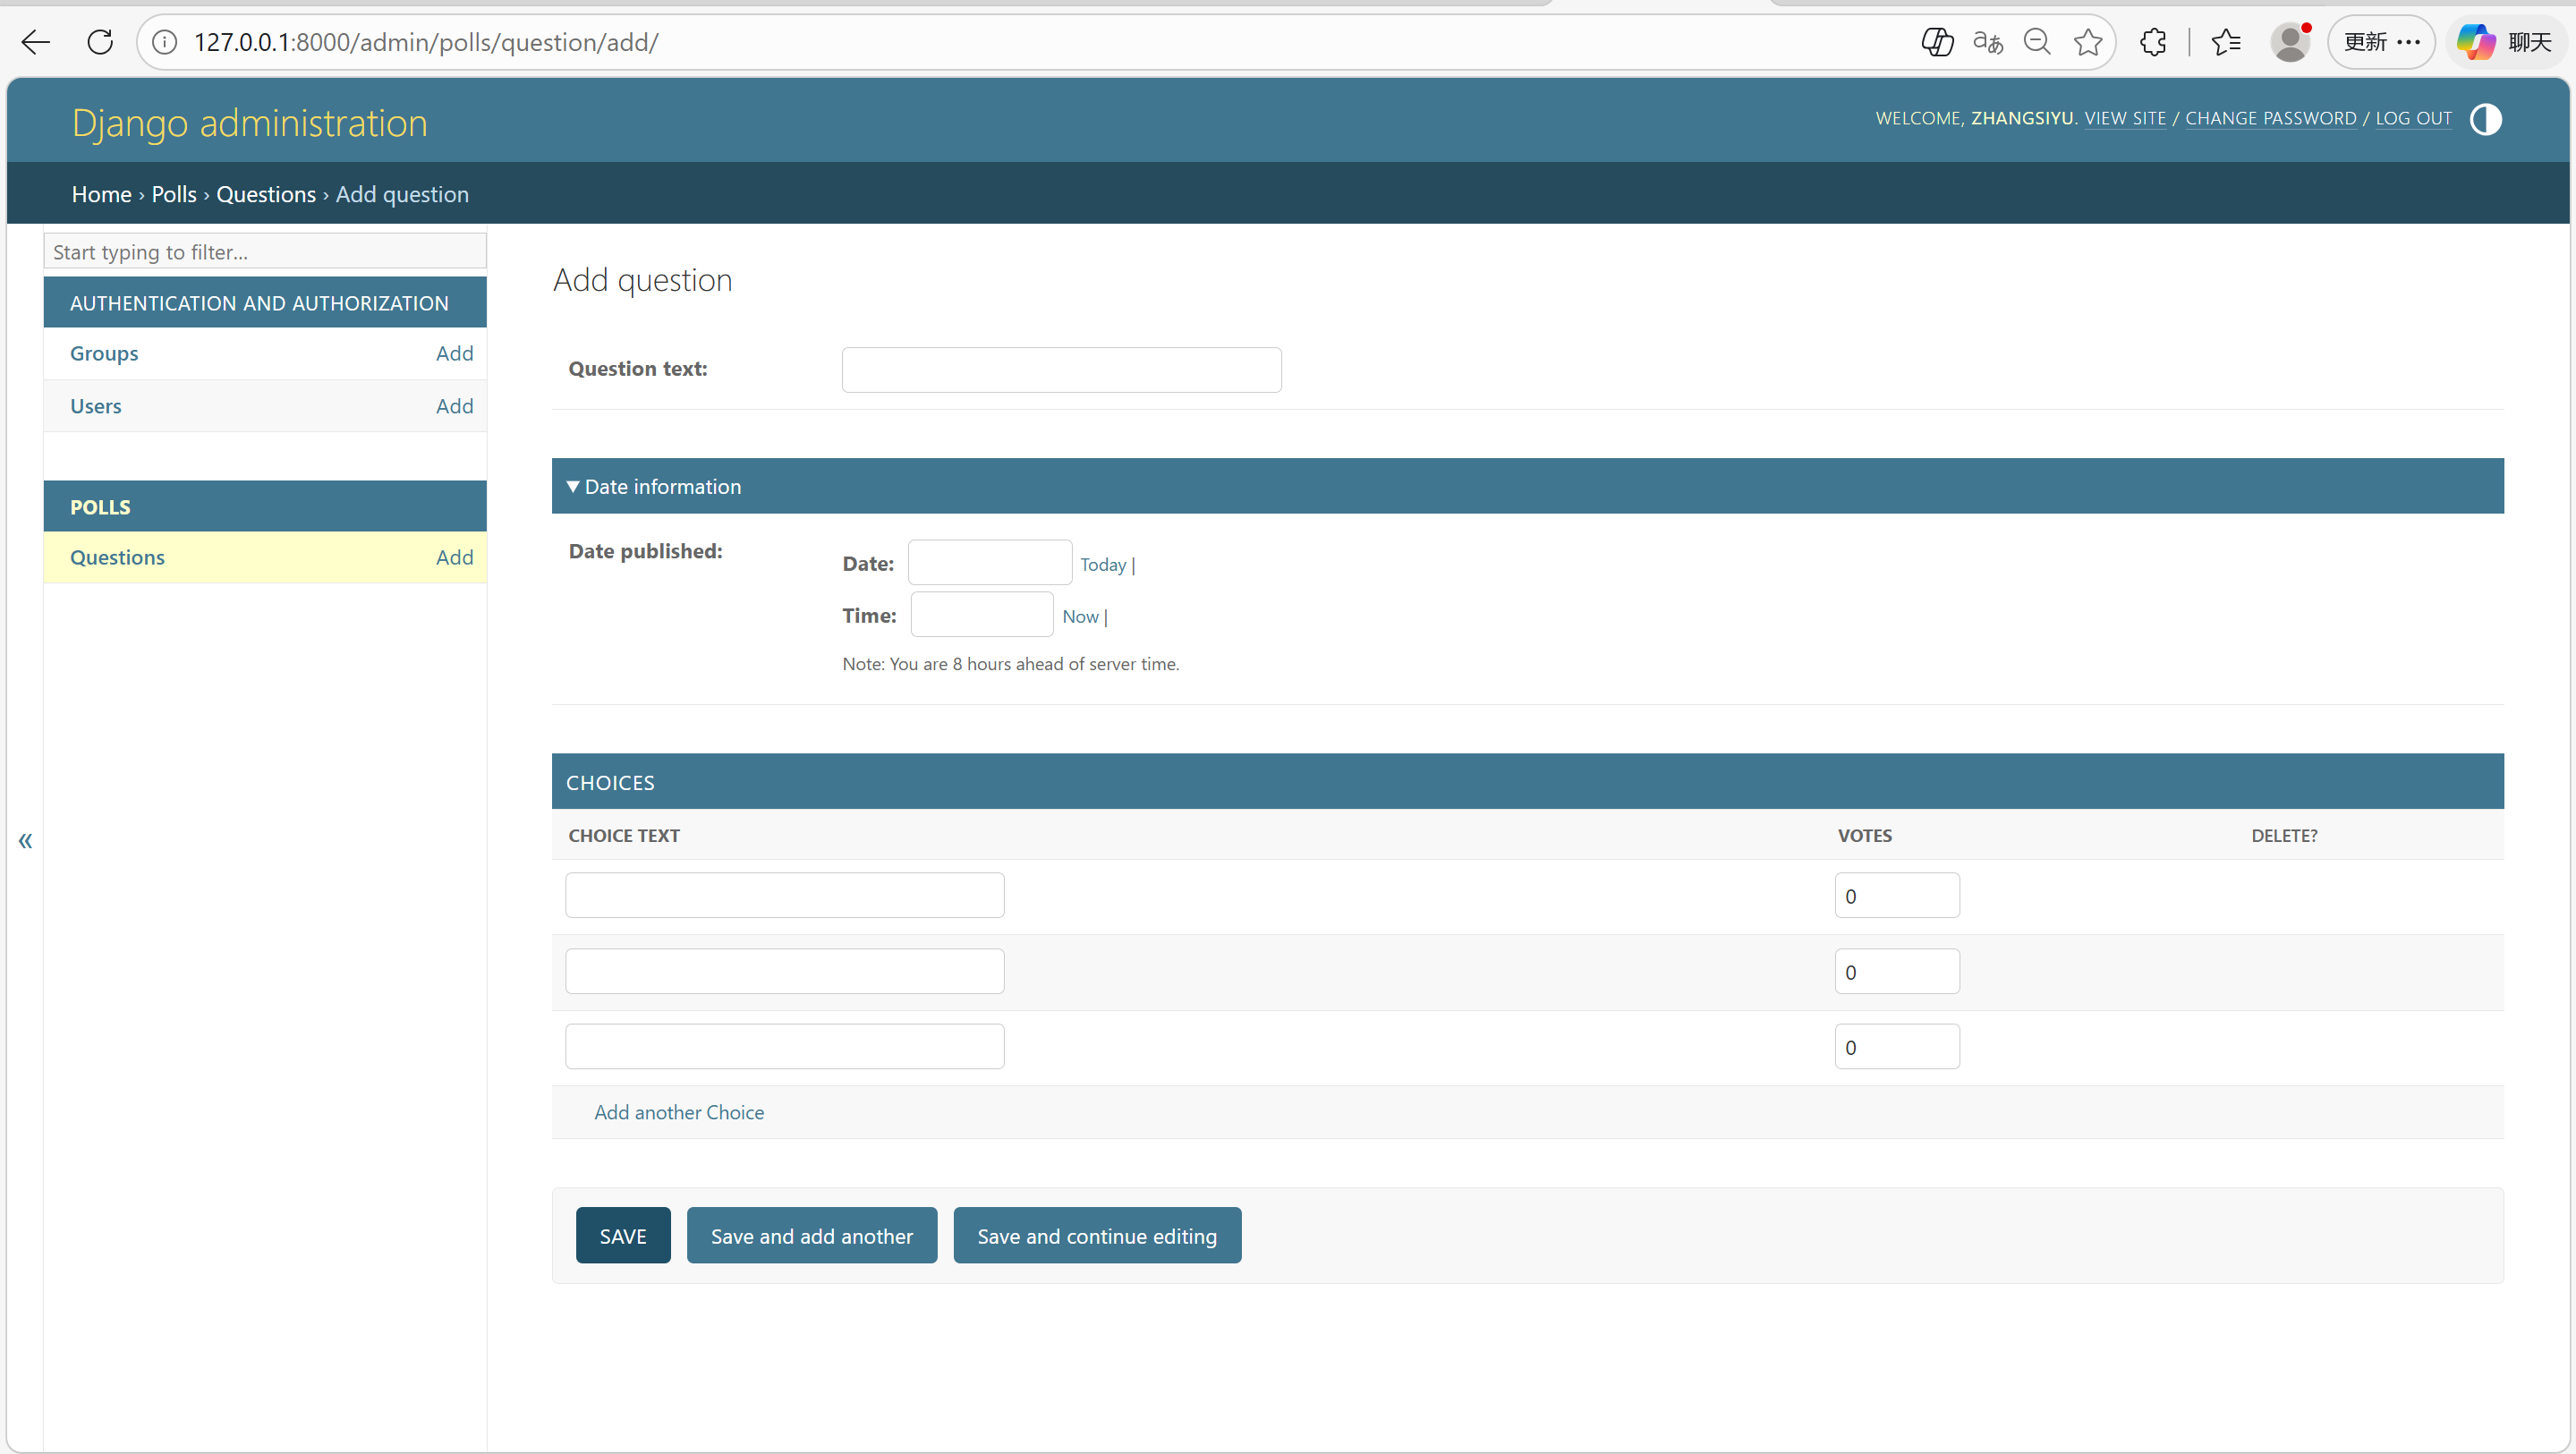Click the browser back arrow
Screen dimensions: 2576x1454
36,42
